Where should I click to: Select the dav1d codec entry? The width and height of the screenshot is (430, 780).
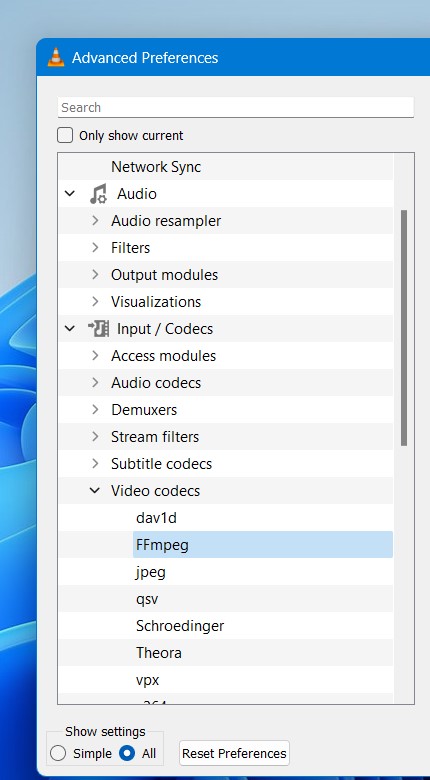pos(156,518)
